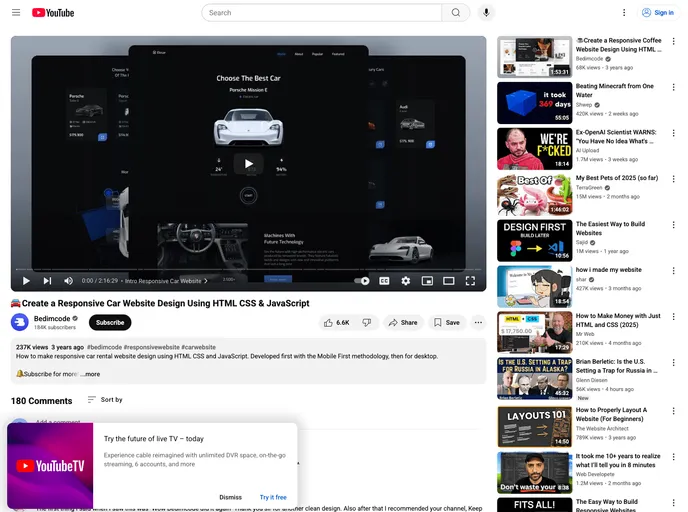688x512 pixels.
Task: Toggle the autoplay switch
Action: point(362,281)
